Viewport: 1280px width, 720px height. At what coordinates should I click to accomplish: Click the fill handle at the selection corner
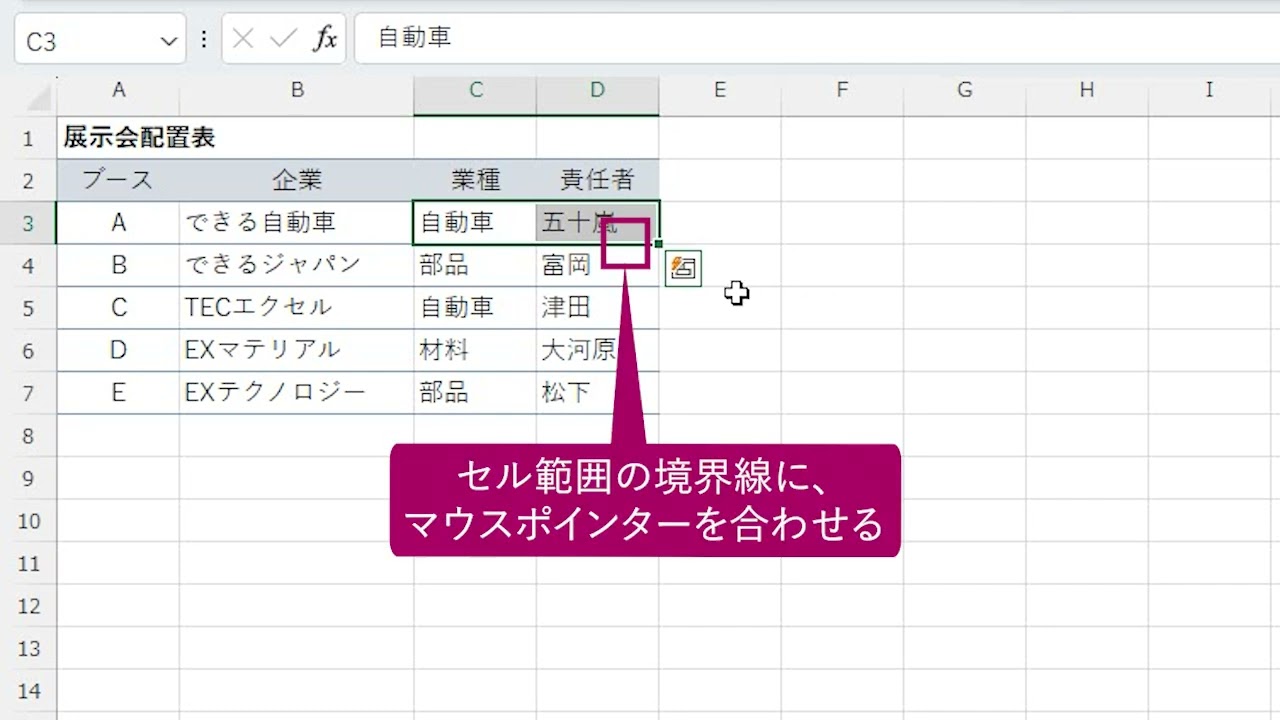coord(658,244)
